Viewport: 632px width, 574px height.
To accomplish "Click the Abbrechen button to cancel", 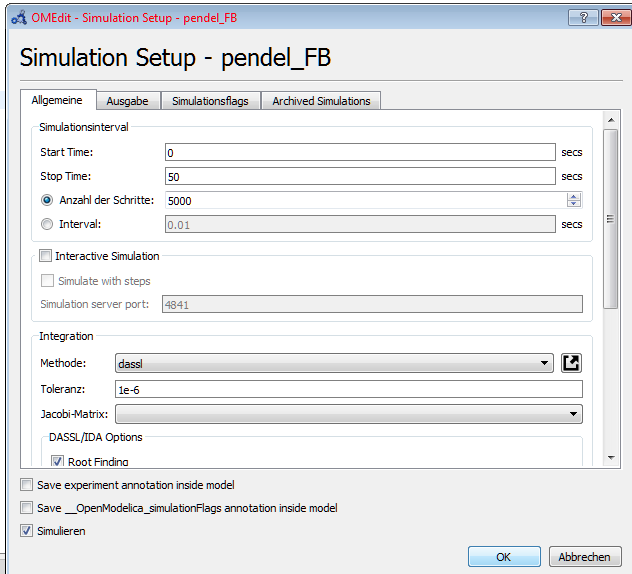I will (x=585, y=557).
